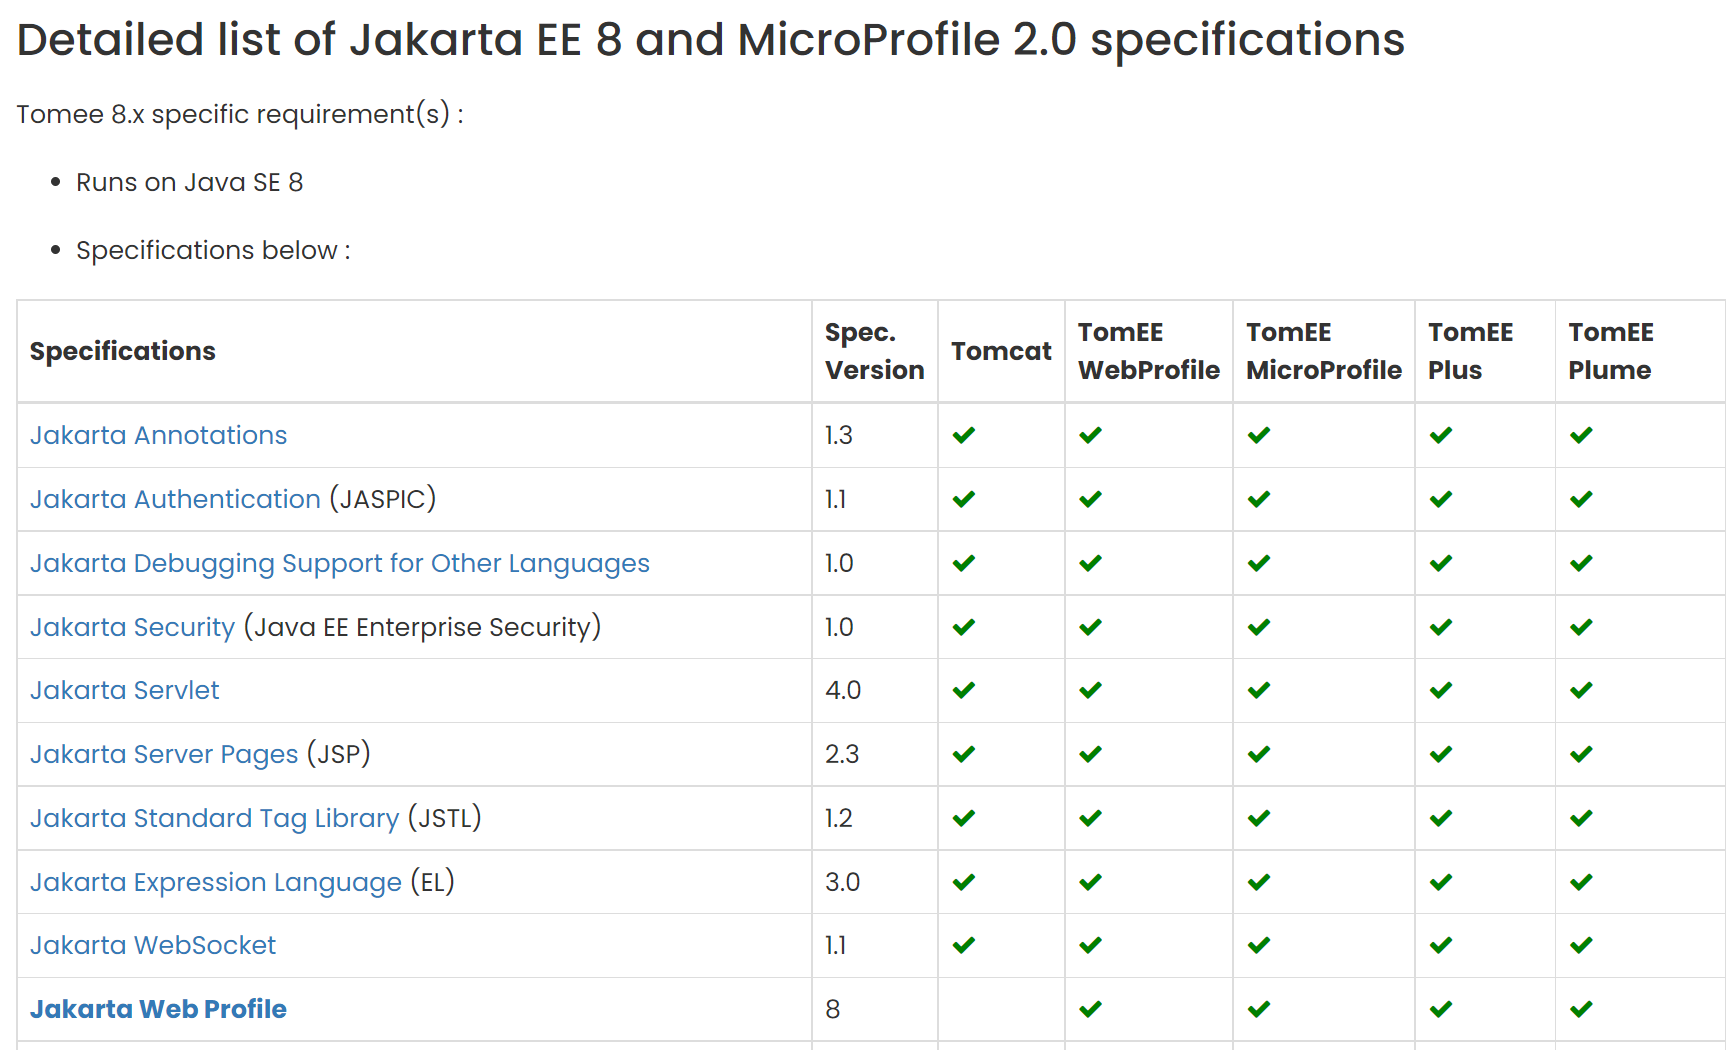Click version "1.2" in Standard Tag Library row
Viewport: 1735px width, 1050px height.
[x=839, y=818]
